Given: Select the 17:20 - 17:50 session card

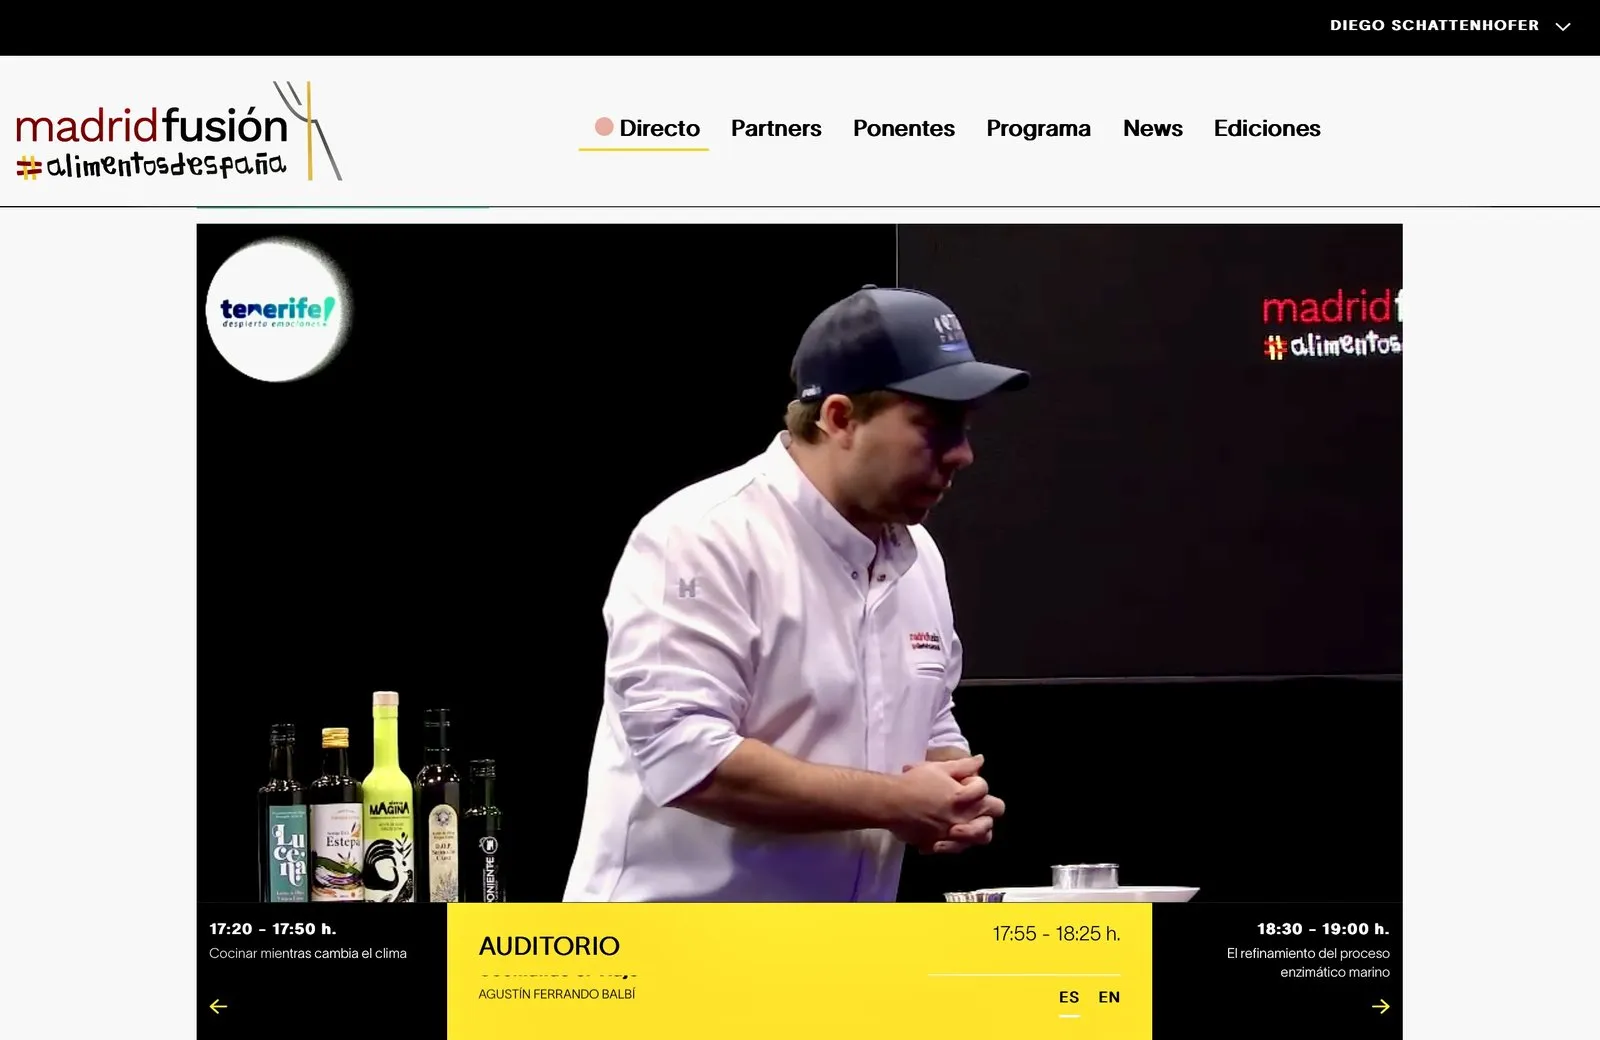Looking at the screenshot, I should click(321, 971).
